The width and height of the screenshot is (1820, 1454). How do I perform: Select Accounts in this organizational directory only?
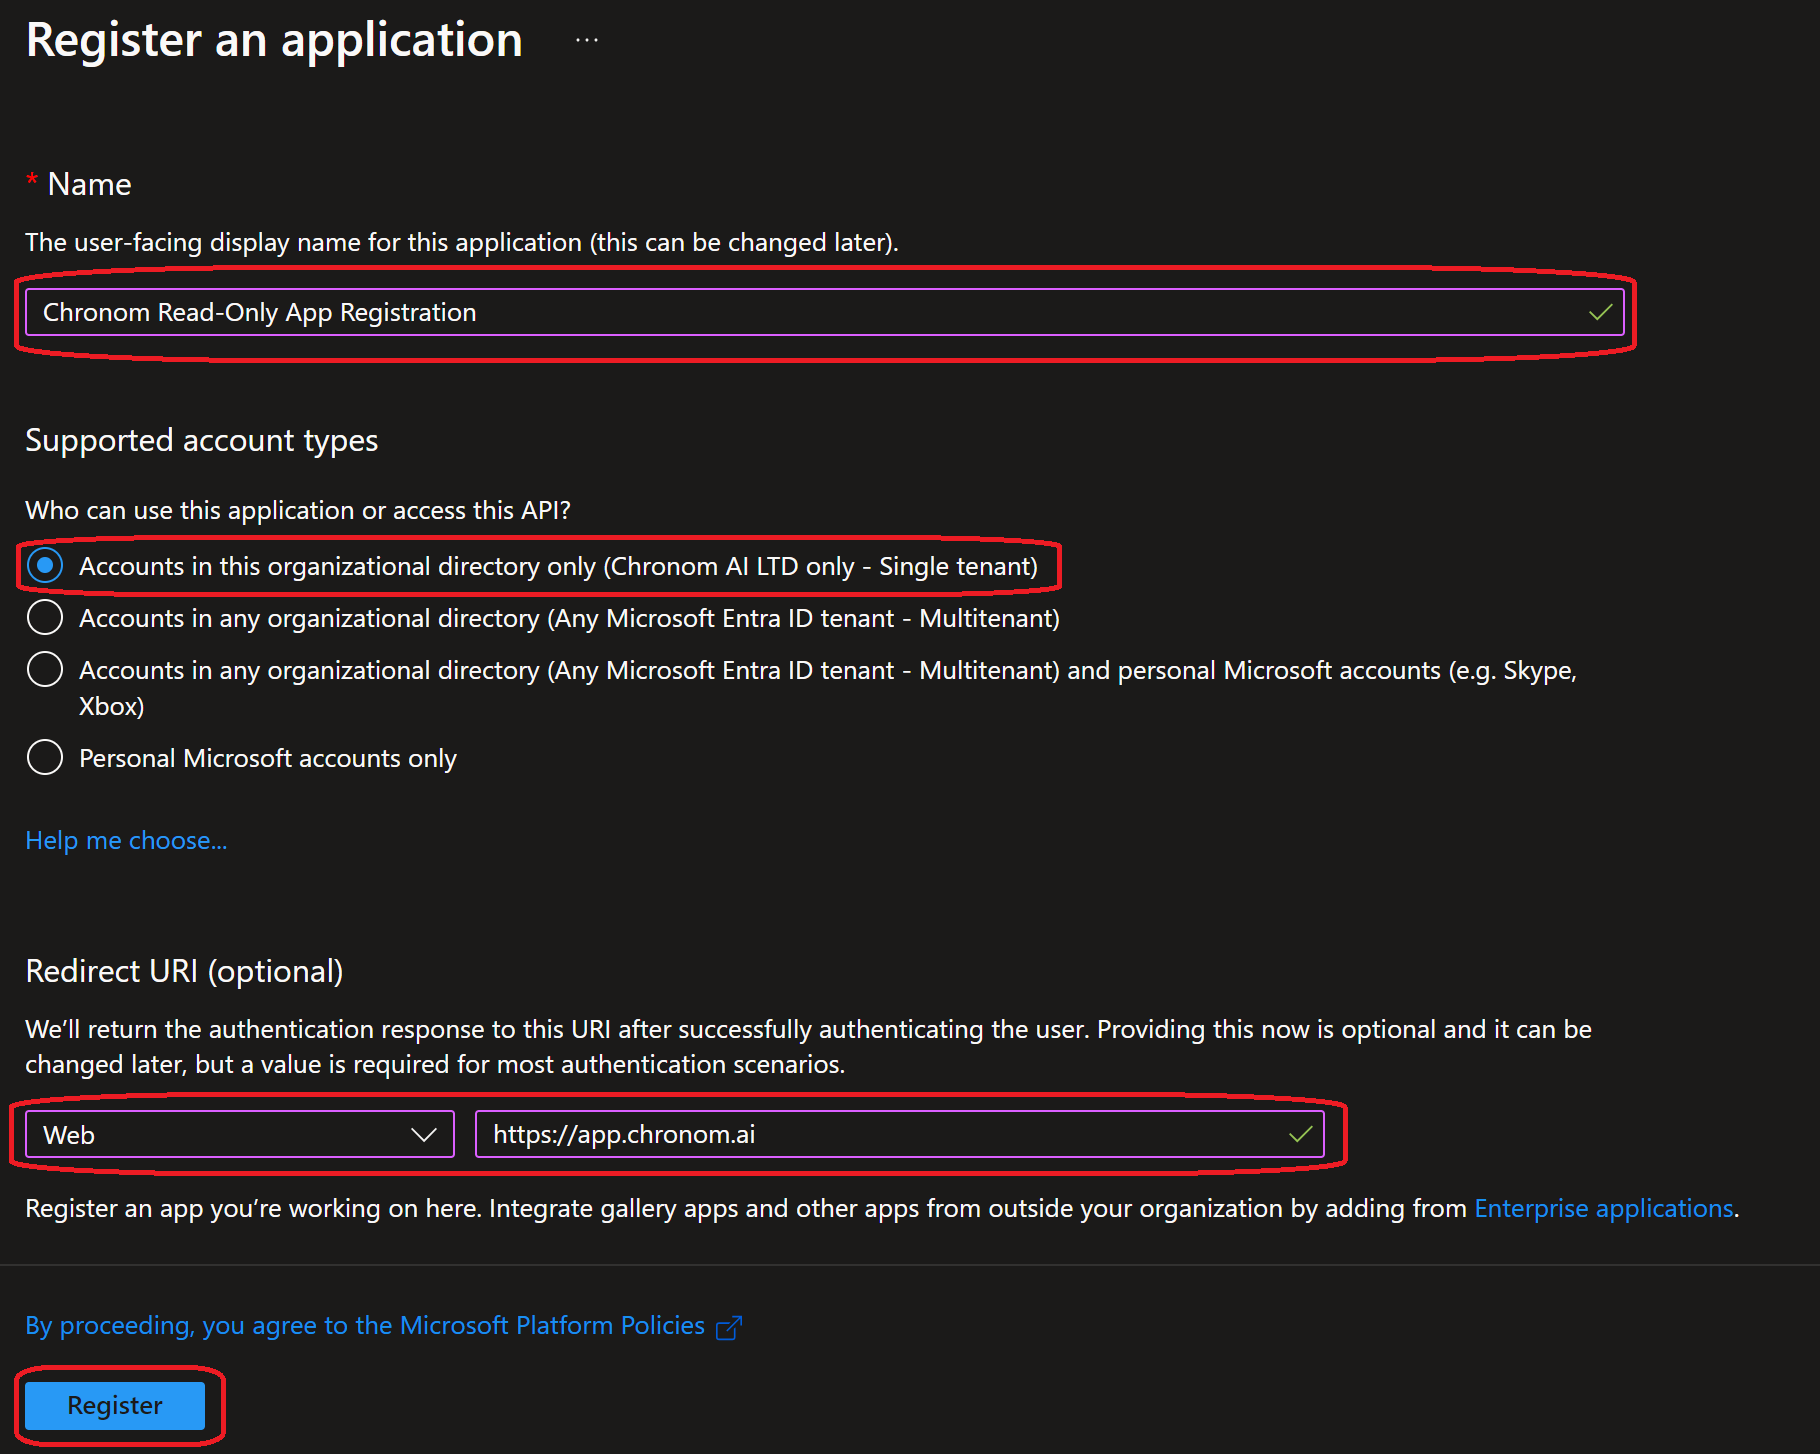pos(44,565)
